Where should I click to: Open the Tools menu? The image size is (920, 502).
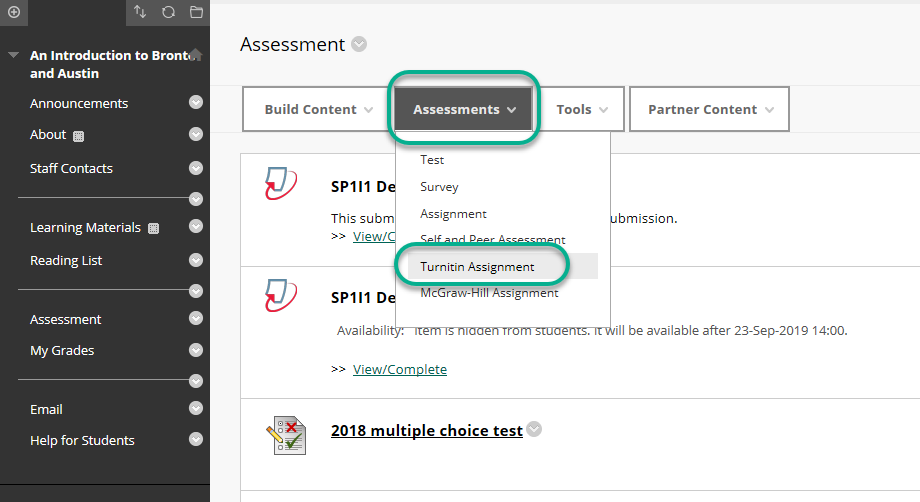tap(581, 110)
